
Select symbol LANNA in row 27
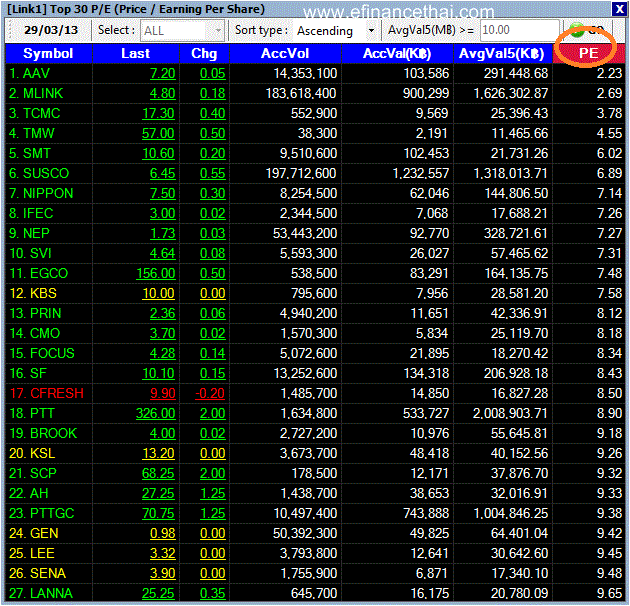pos(51,594)
